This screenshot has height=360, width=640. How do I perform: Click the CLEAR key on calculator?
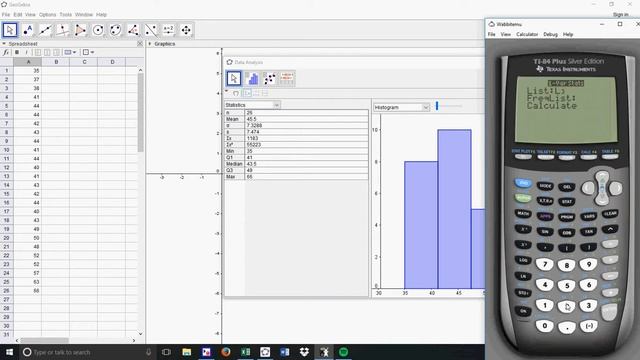(x=610, y=213)
